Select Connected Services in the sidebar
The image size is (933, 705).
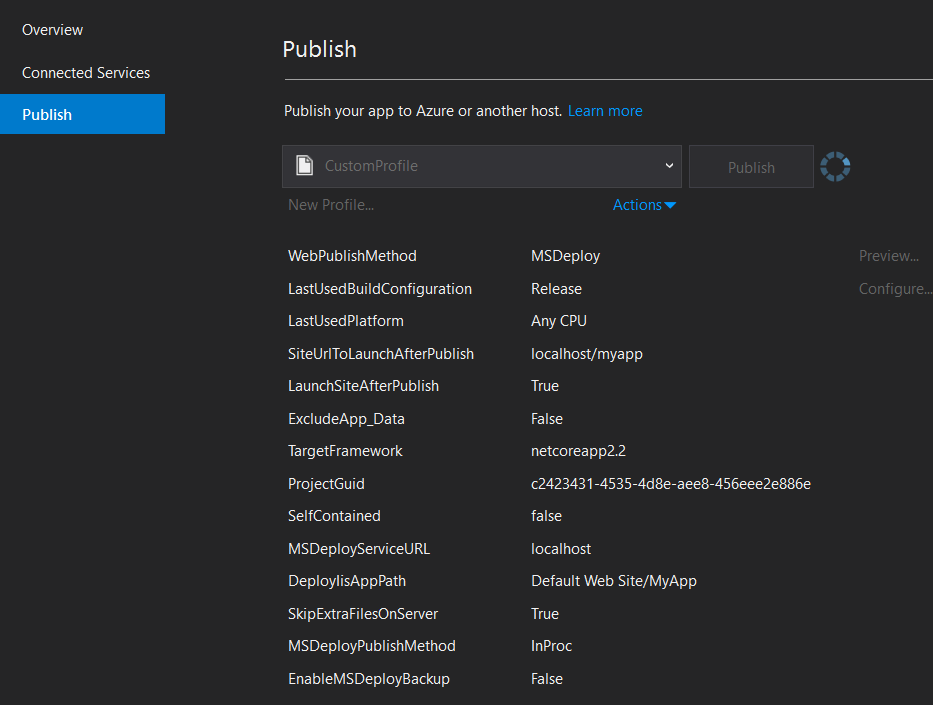pos(86,72)
